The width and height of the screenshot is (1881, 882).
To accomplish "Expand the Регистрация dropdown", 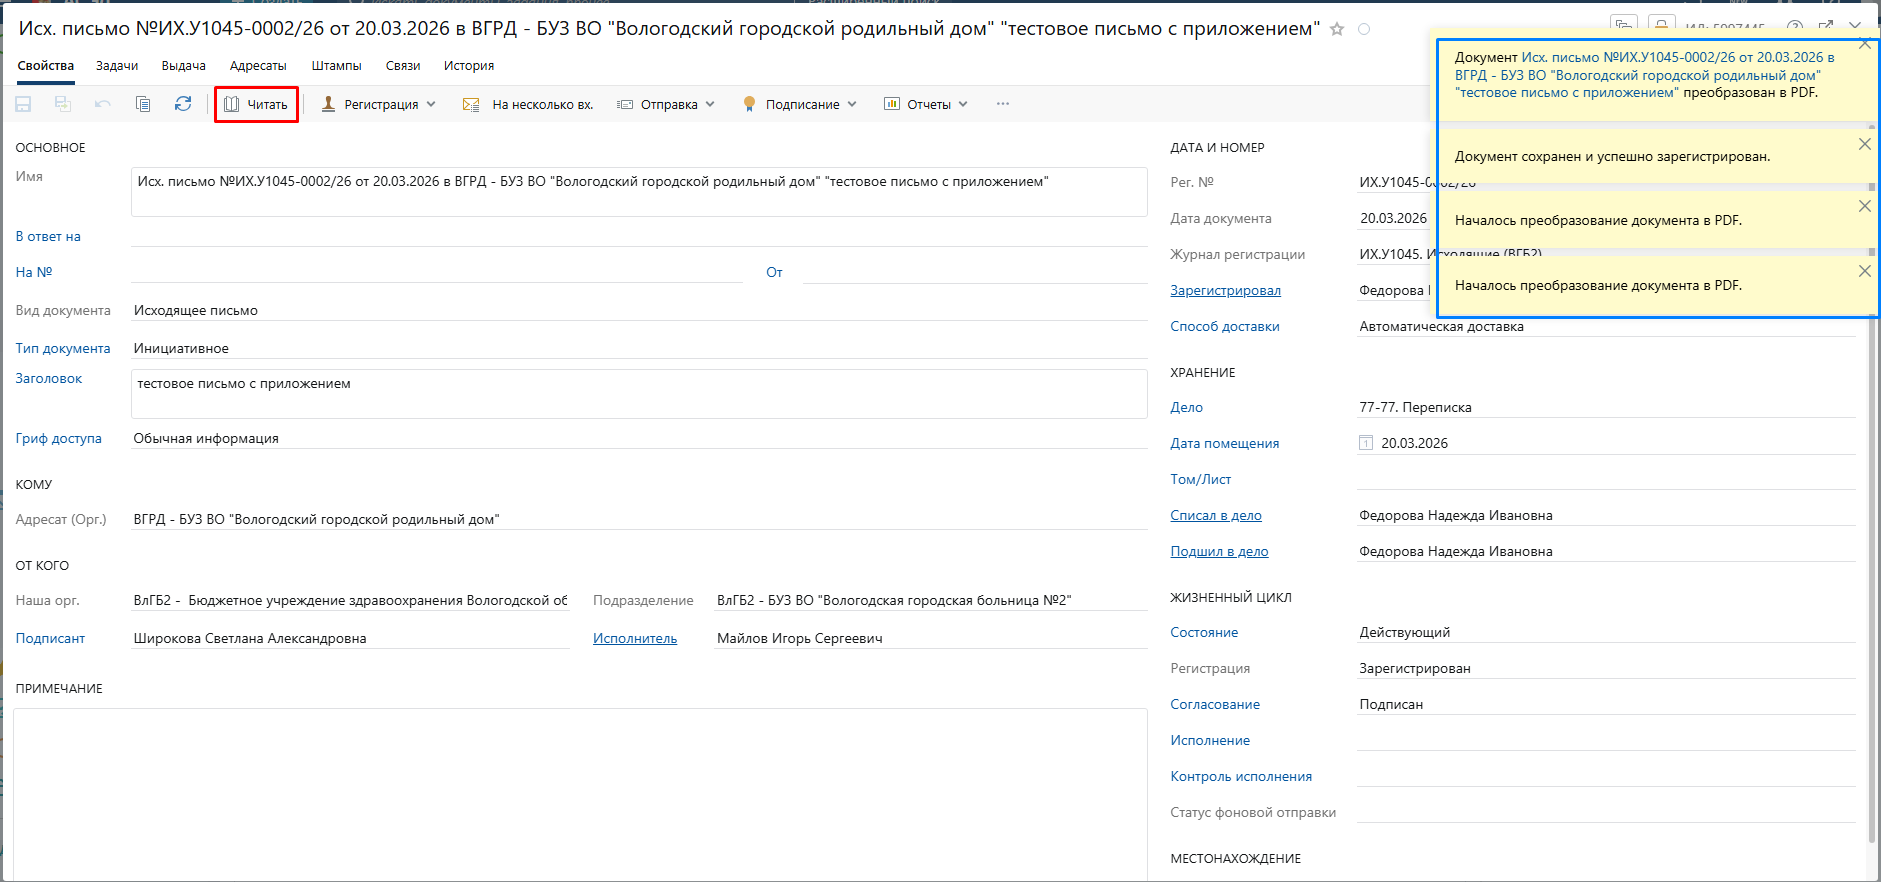I will pyautogui.click(x=379, y=104).
